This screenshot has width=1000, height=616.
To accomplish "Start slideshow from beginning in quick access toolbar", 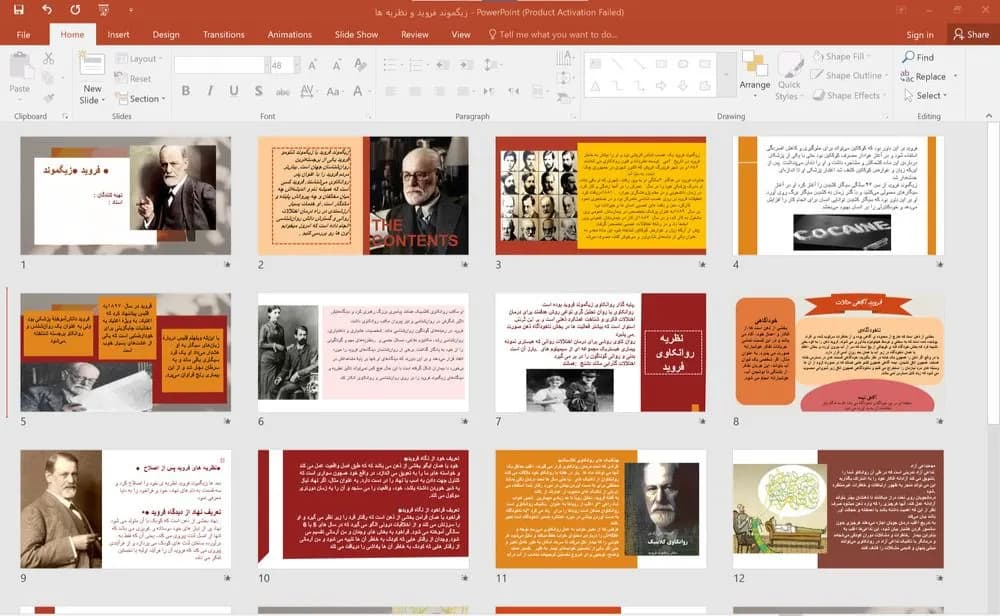I will tap(103, 10).
